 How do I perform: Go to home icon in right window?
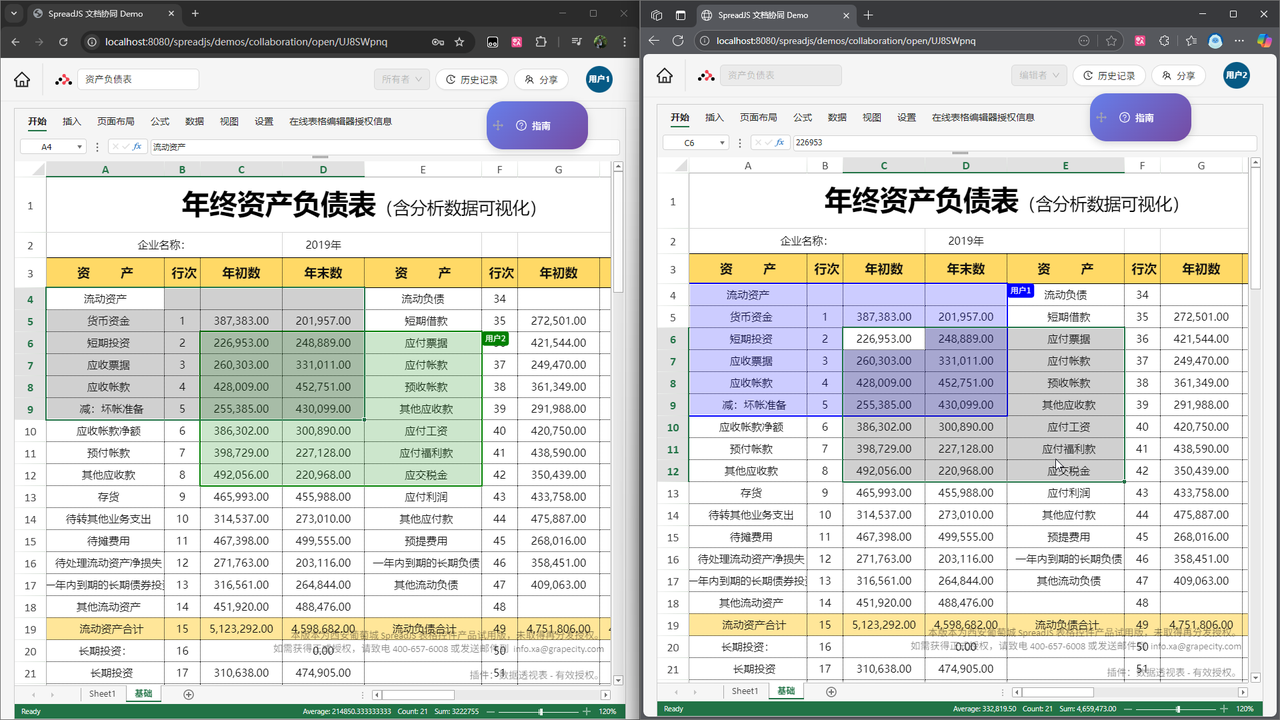tap(665, 76)
